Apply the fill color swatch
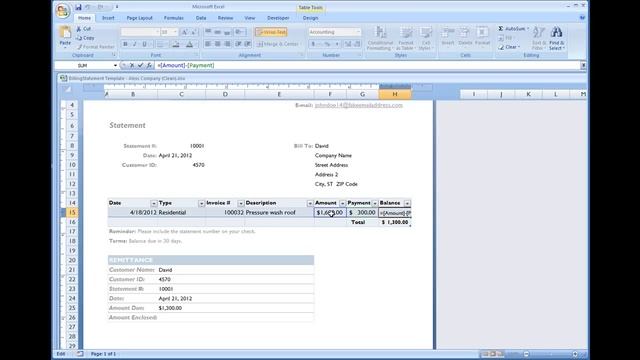Viewport: 640px width, 360px height. pos(176,44)
